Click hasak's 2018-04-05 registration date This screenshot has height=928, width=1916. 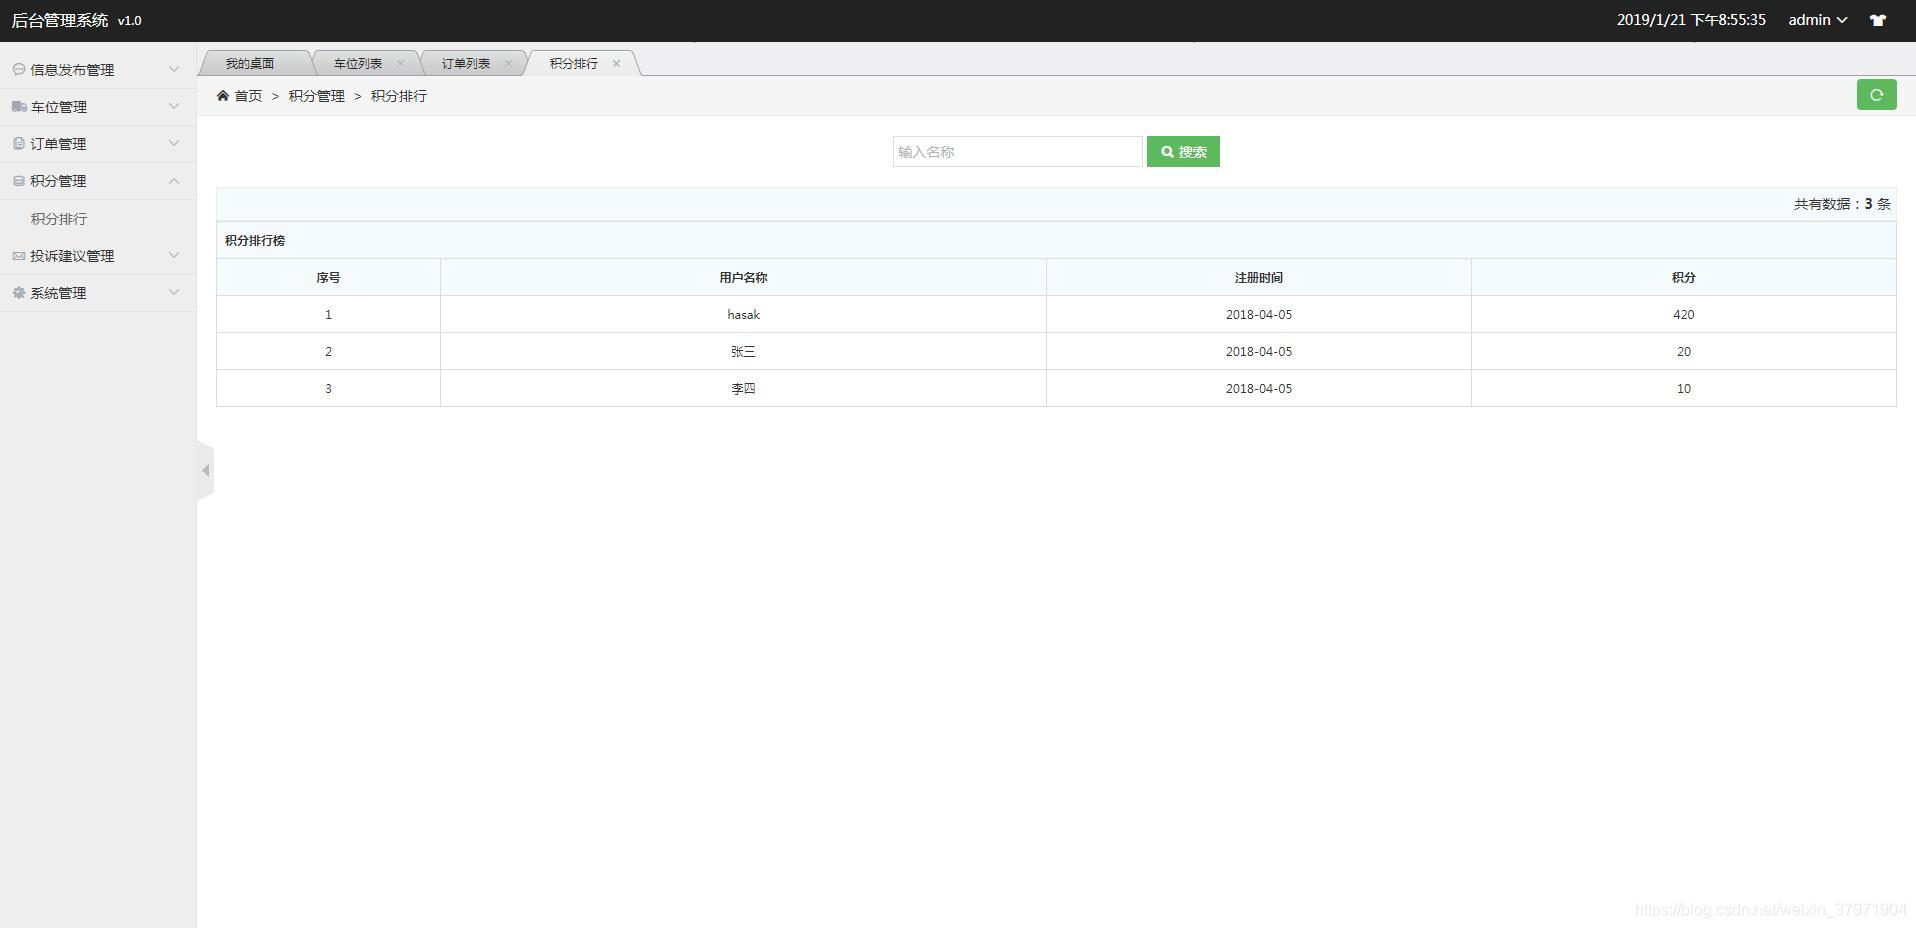[1259, 314]
